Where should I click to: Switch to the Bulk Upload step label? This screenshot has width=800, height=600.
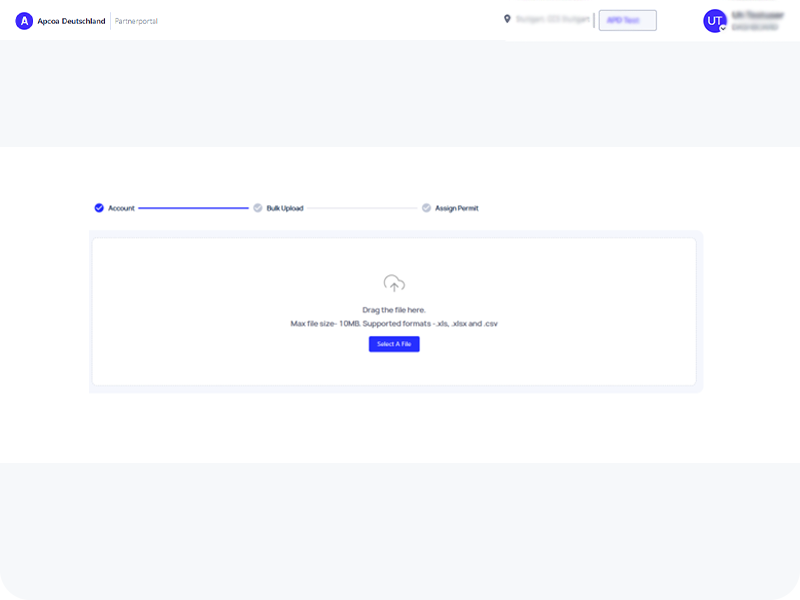pyautogui.click(x=285, y=208)
